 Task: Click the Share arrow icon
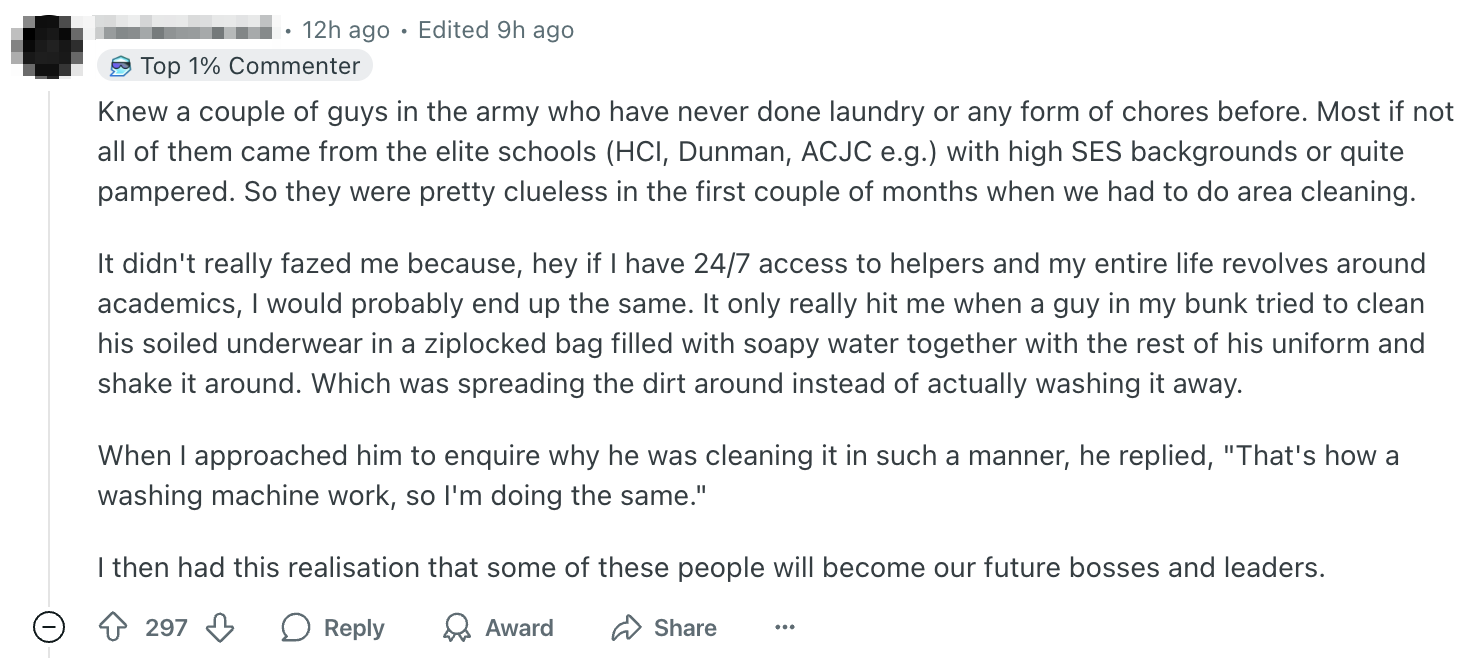pos(626,628)
